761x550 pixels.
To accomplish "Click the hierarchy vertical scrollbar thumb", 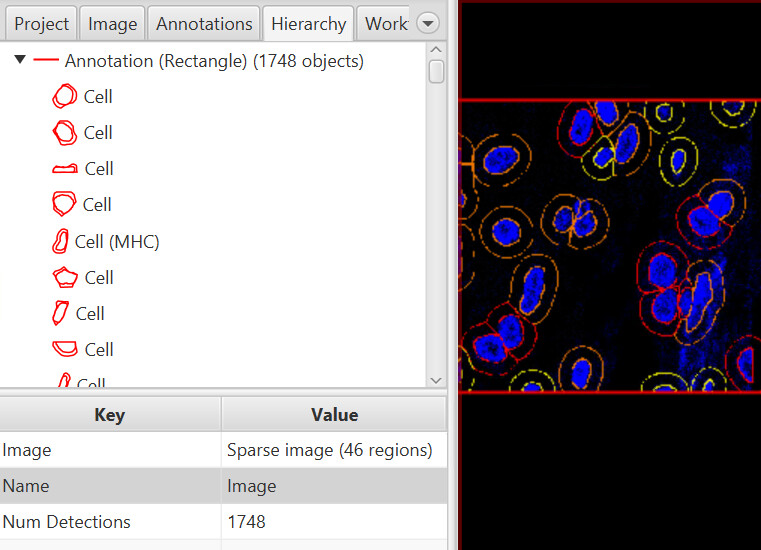I will tap(436, 71).
